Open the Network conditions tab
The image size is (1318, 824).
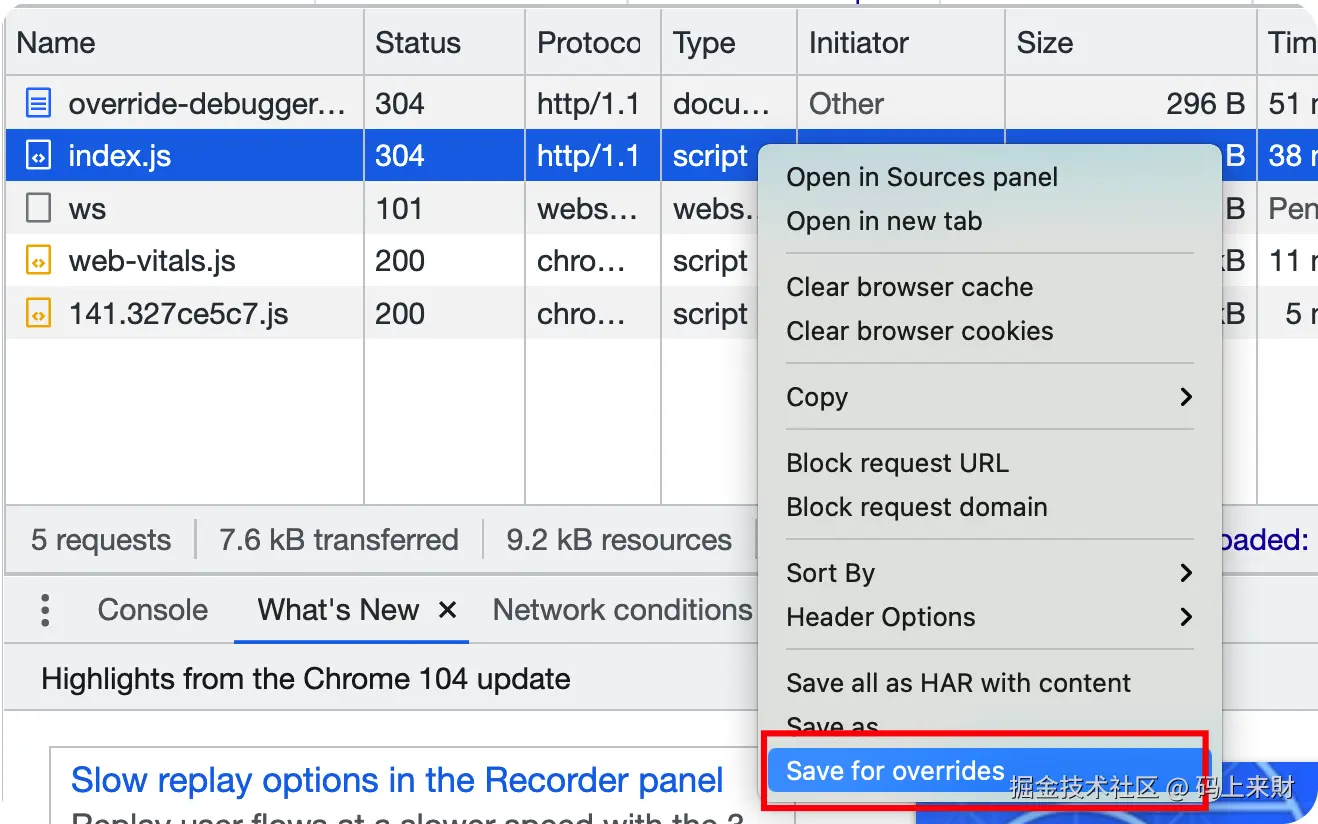622,610
